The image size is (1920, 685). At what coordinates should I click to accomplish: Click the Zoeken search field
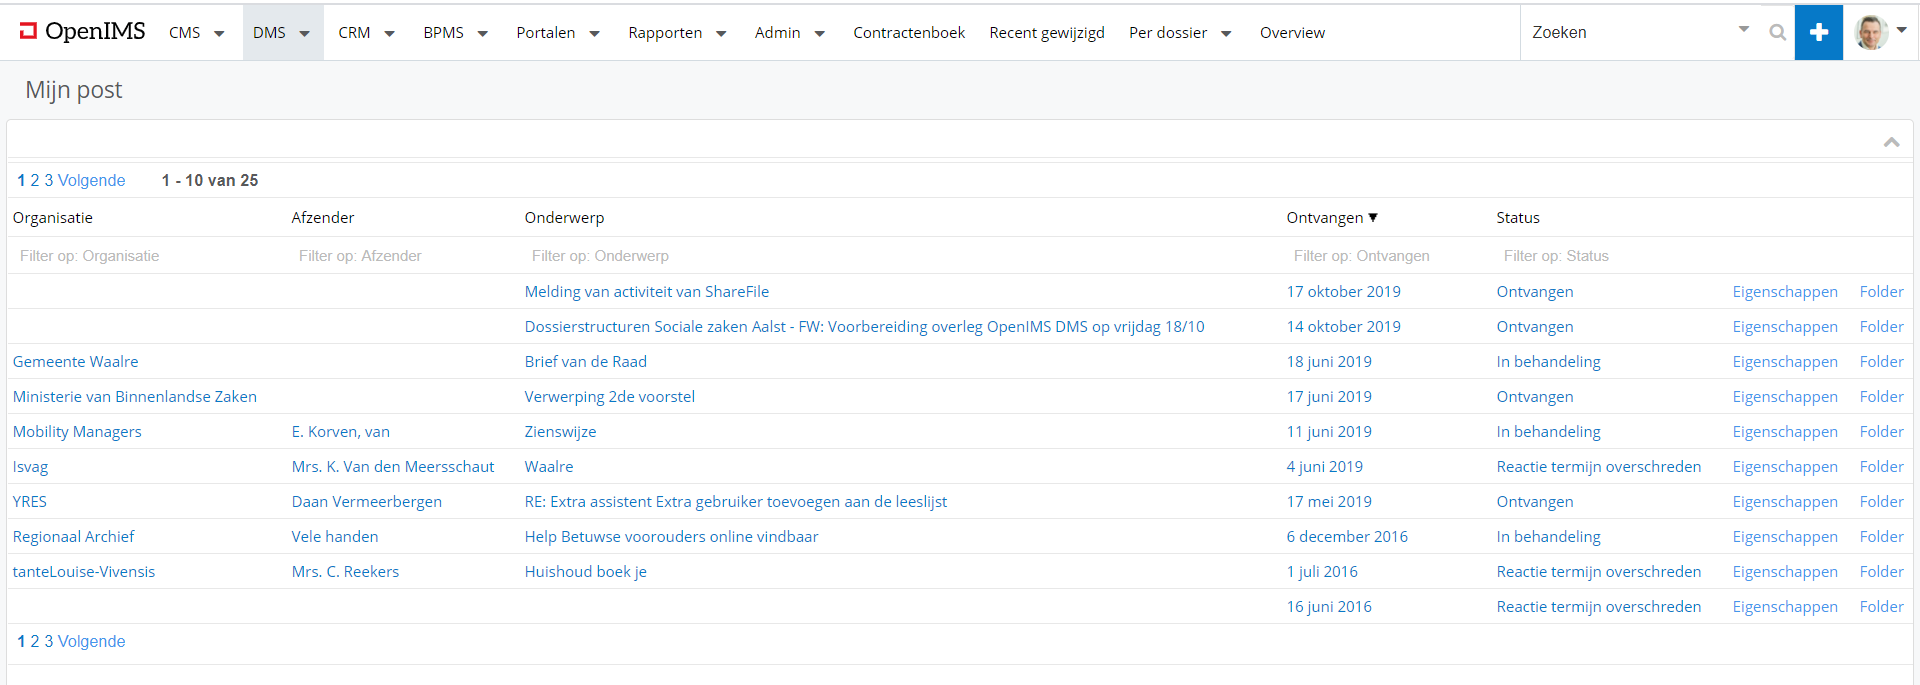(x=1630, y=32)
